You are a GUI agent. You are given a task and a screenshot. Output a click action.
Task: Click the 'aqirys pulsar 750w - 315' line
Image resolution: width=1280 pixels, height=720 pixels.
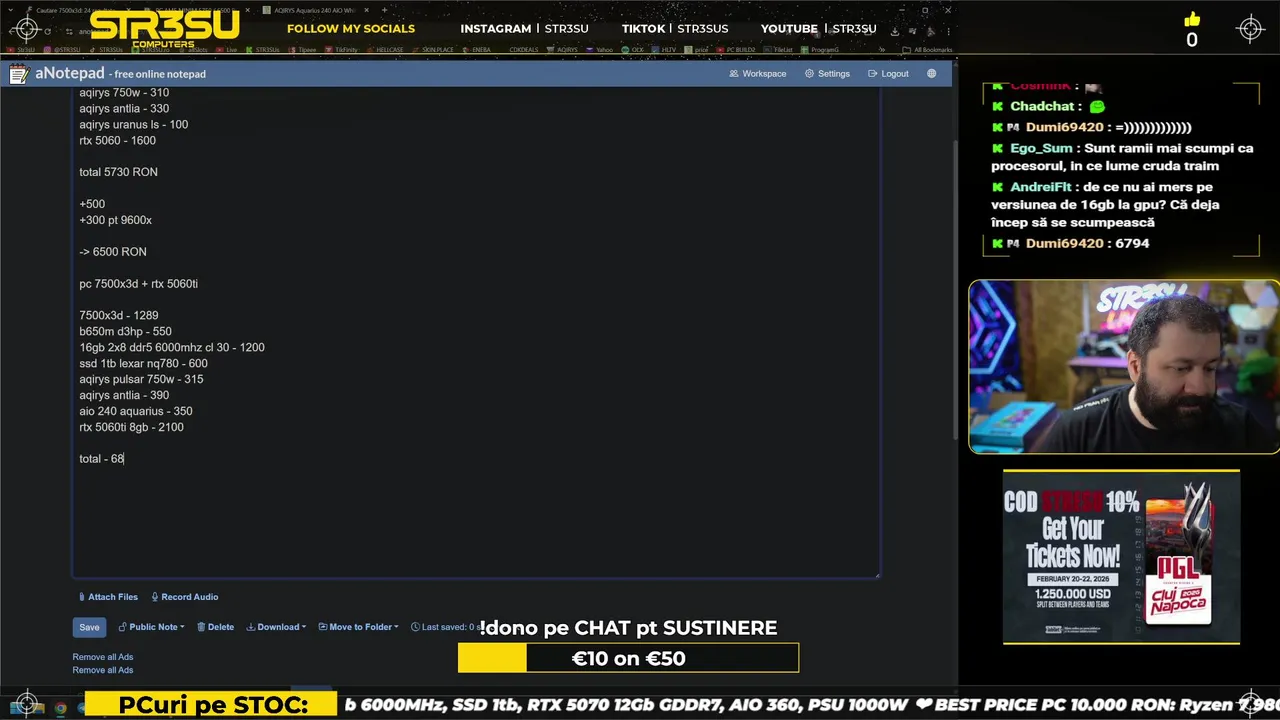point(141,380)
